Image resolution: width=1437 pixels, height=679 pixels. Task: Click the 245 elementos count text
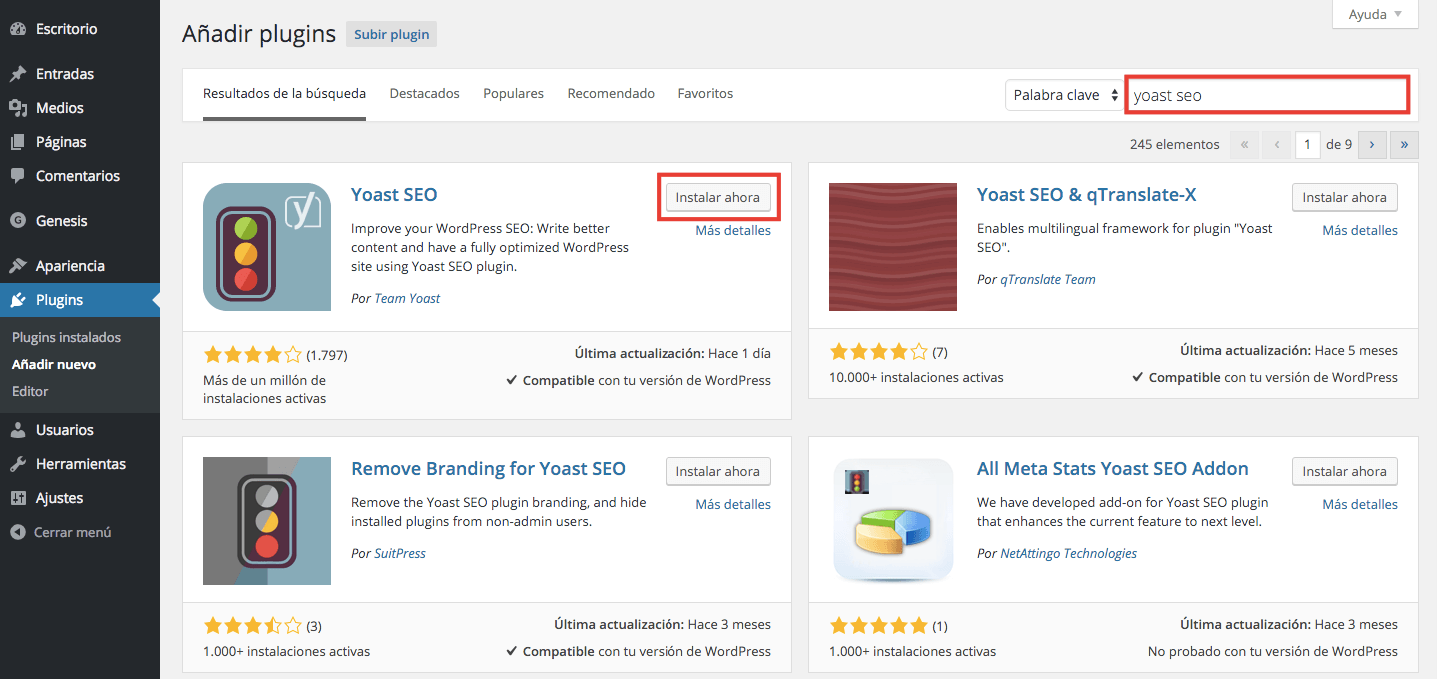tap(1175, 144)
